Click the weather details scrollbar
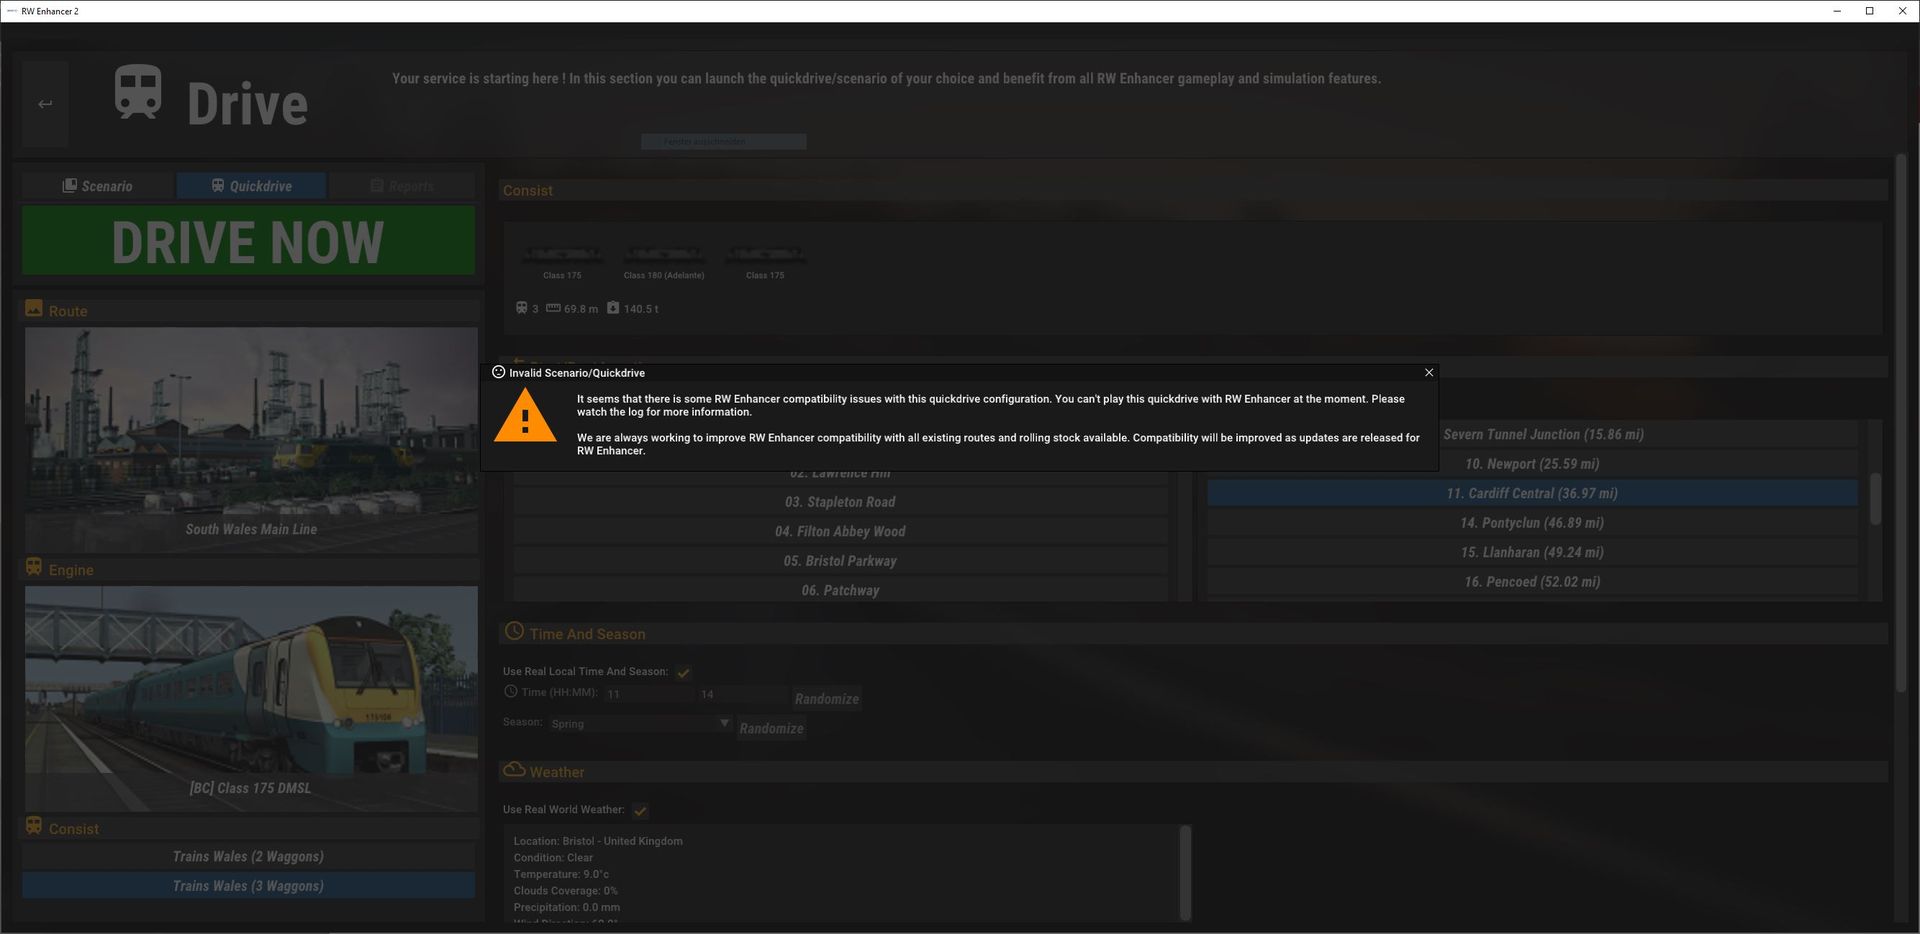The height and width of the screenshot is (934, 1920). [1185, 872]
